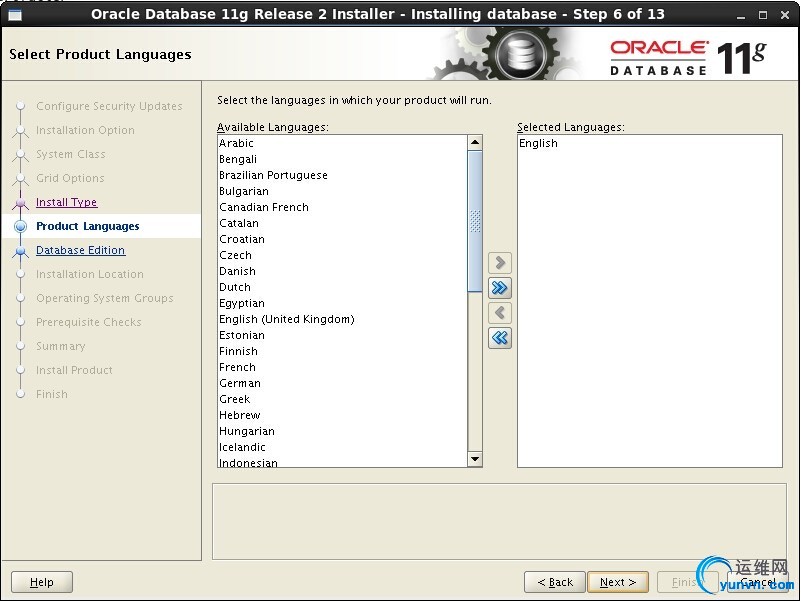Viewport: 801px width, 602px height.
Task: Click the Prerequisite Checks step
Action: (x=88, y=322)
